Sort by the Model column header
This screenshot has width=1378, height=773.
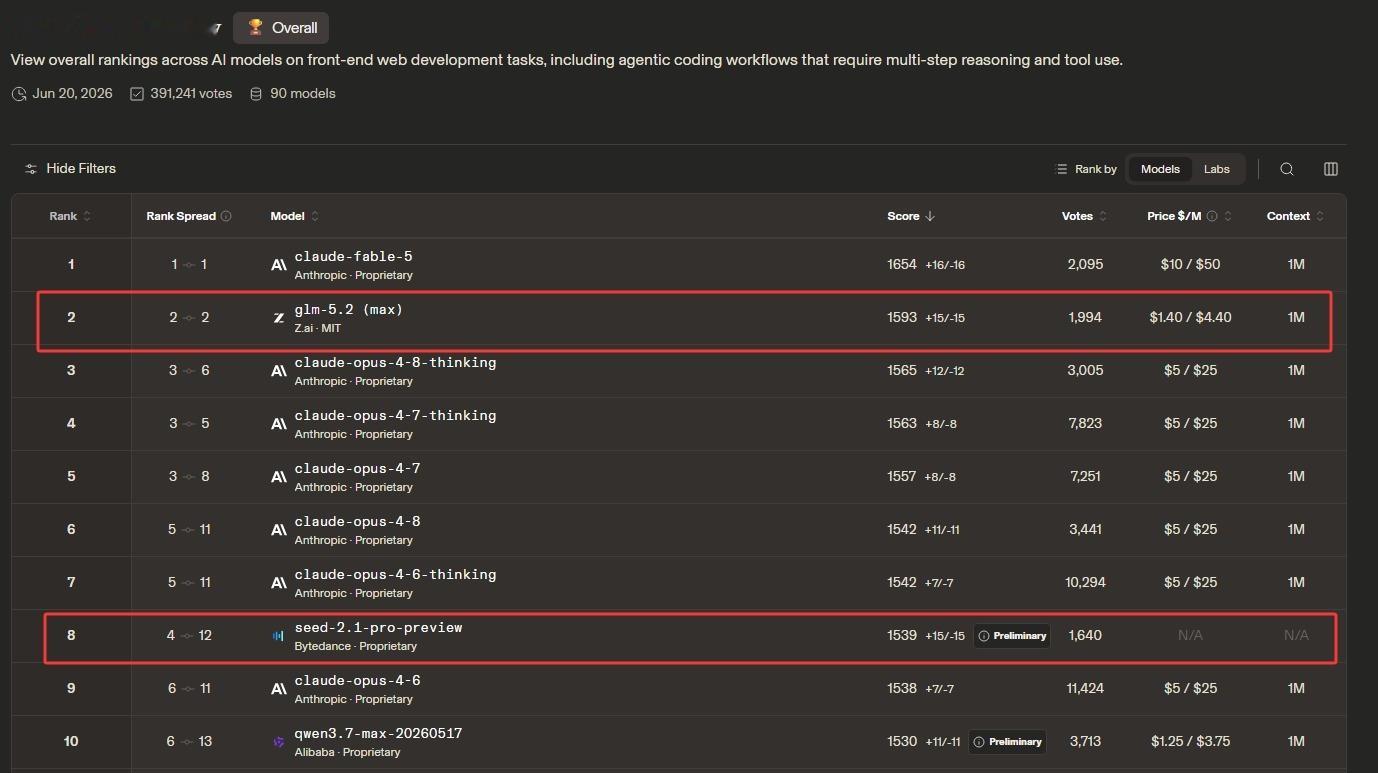(295, 216)
